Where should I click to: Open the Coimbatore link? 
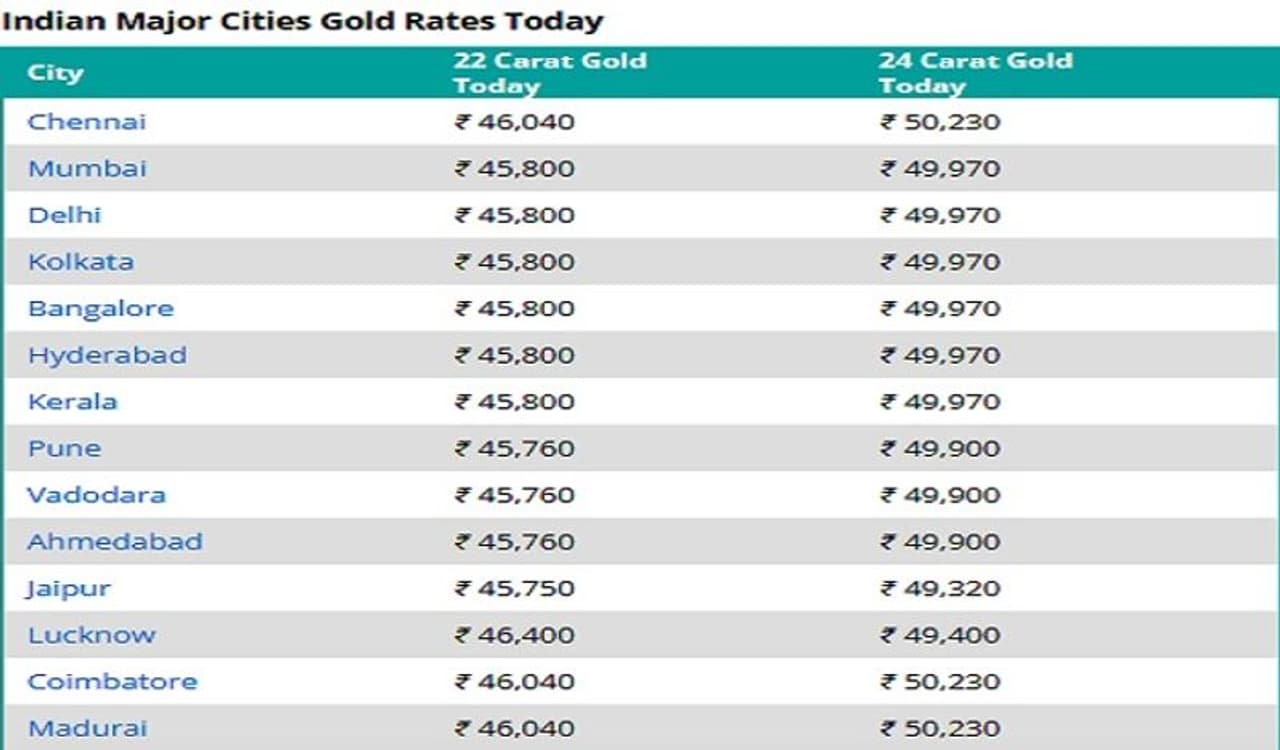(112, 682)
